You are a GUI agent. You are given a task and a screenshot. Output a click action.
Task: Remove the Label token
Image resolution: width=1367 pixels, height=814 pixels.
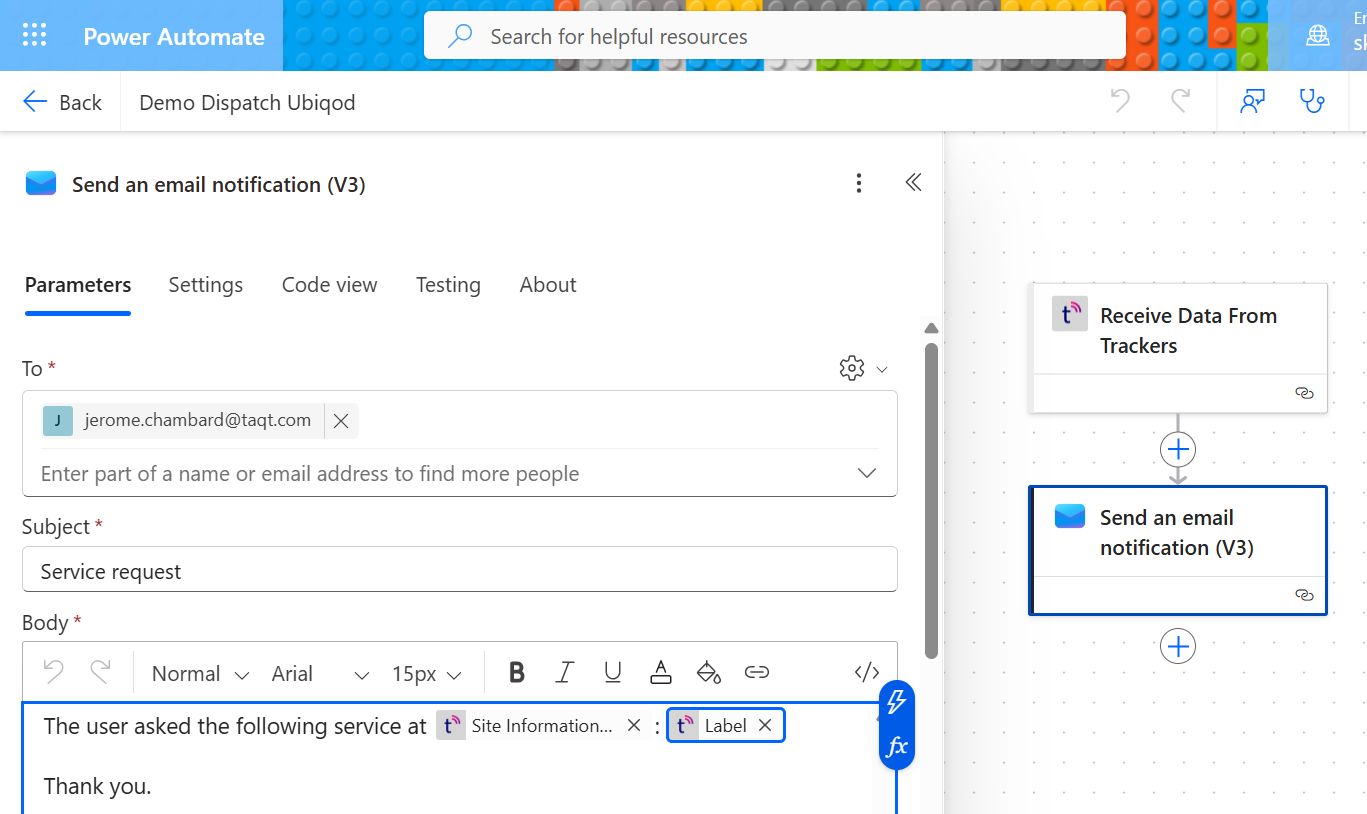(765, 726)
